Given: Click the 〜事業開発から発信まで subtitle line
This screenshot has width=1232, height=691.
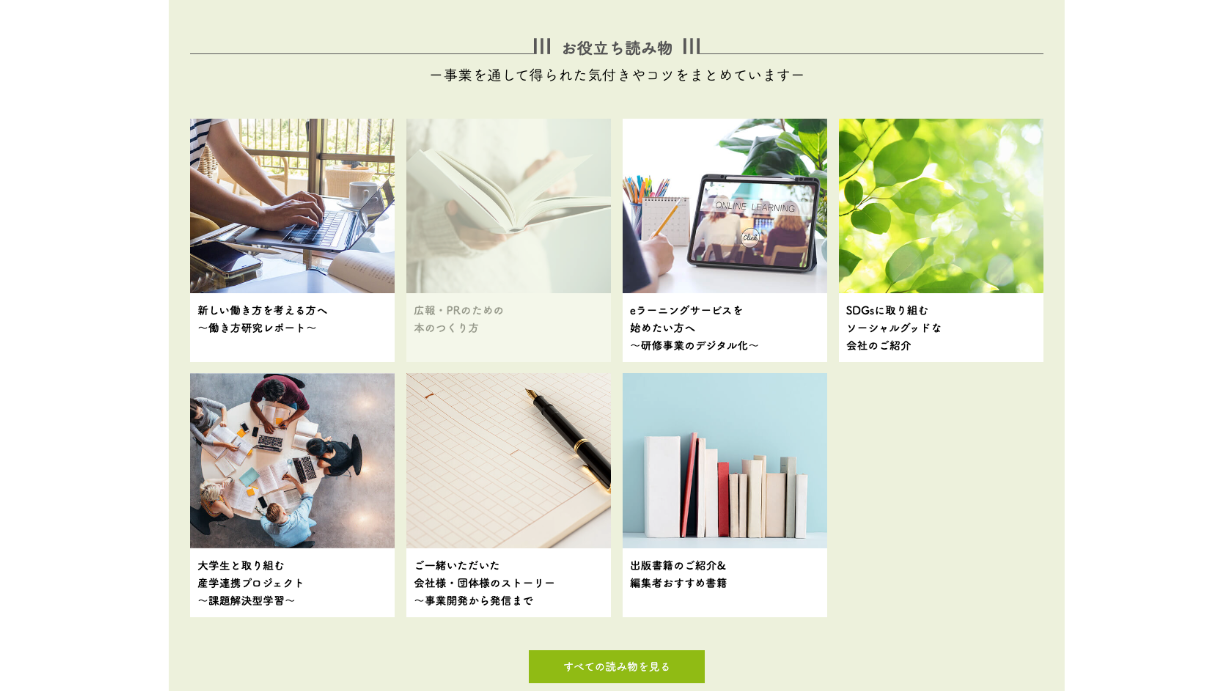Looking at the screenshot, I should point(474,601).
